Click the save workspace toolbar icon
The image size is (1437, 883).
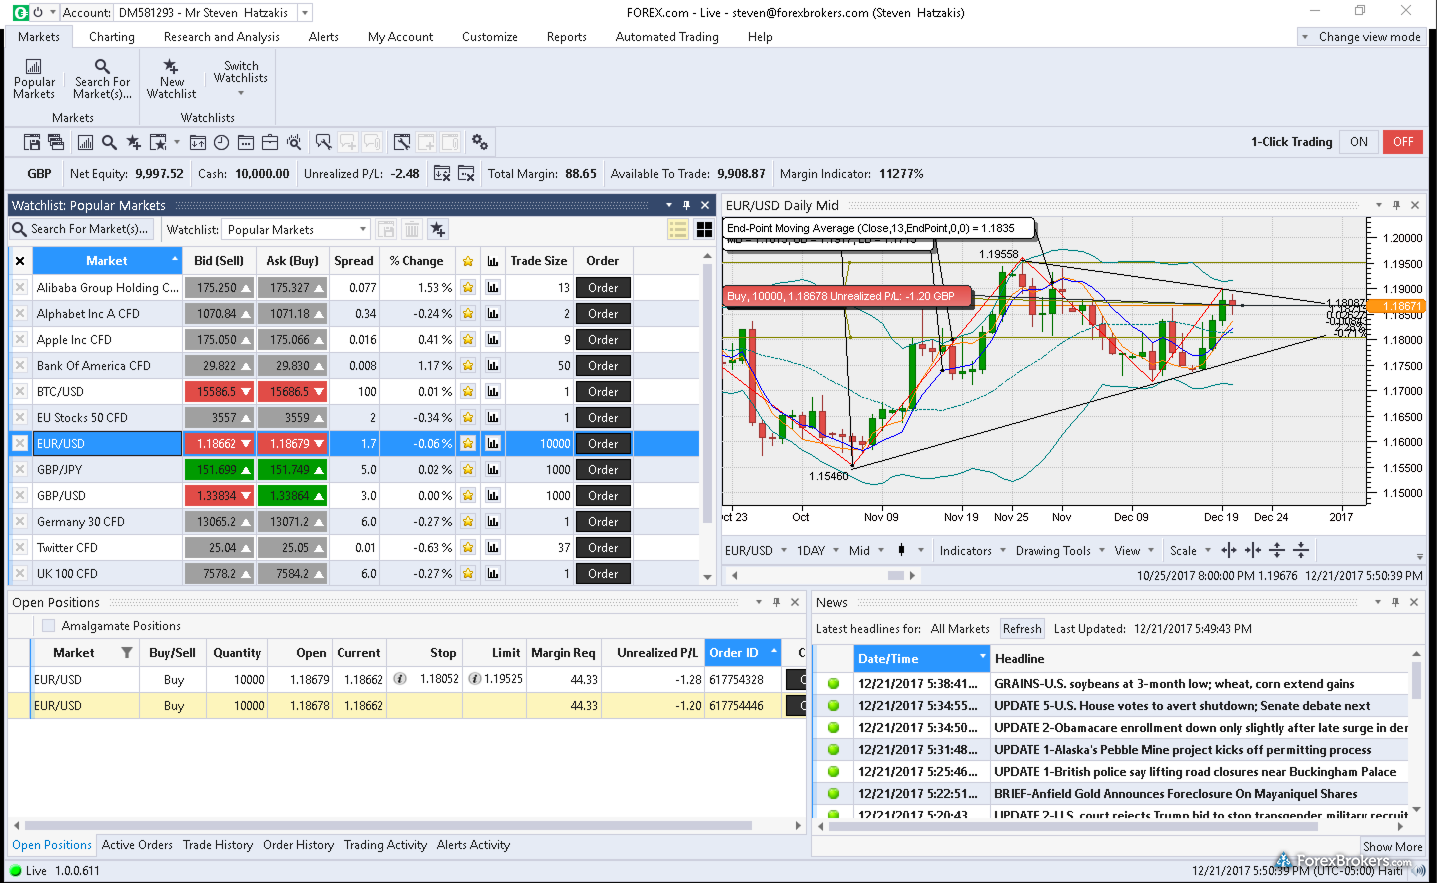click(x=32, y=142)
